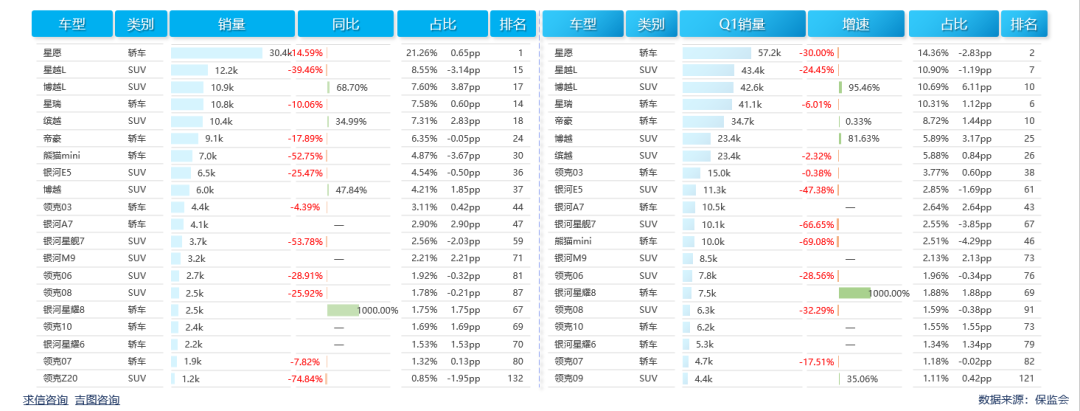The height and width of the screenshot is (411, 1080).
Task: Click the 12.2k bar for 星越L
Action: tap(190, 70)
